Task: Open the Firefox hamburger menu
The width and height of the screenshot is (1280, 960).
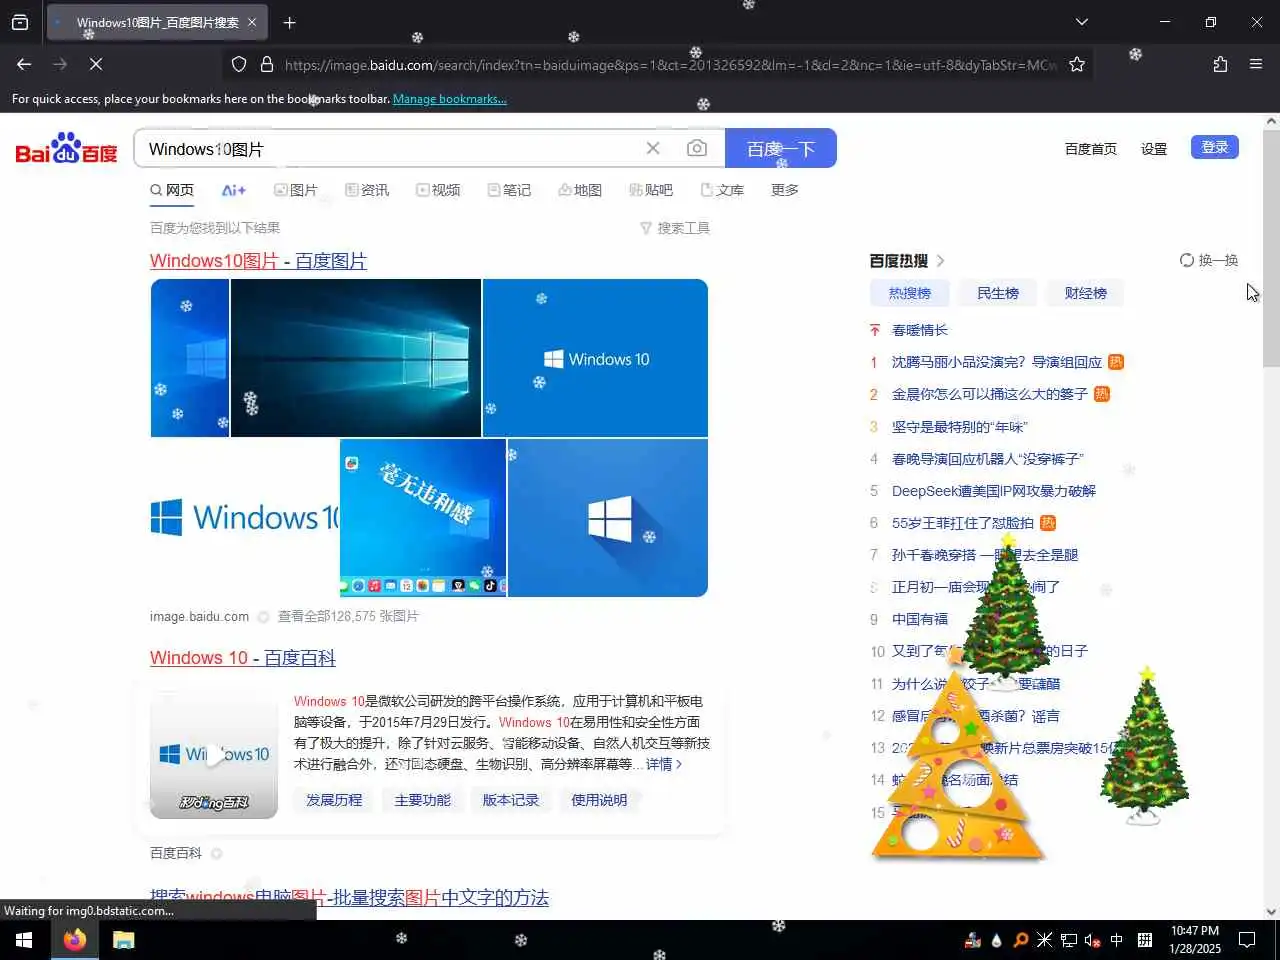Action: tap(1256, 64)
